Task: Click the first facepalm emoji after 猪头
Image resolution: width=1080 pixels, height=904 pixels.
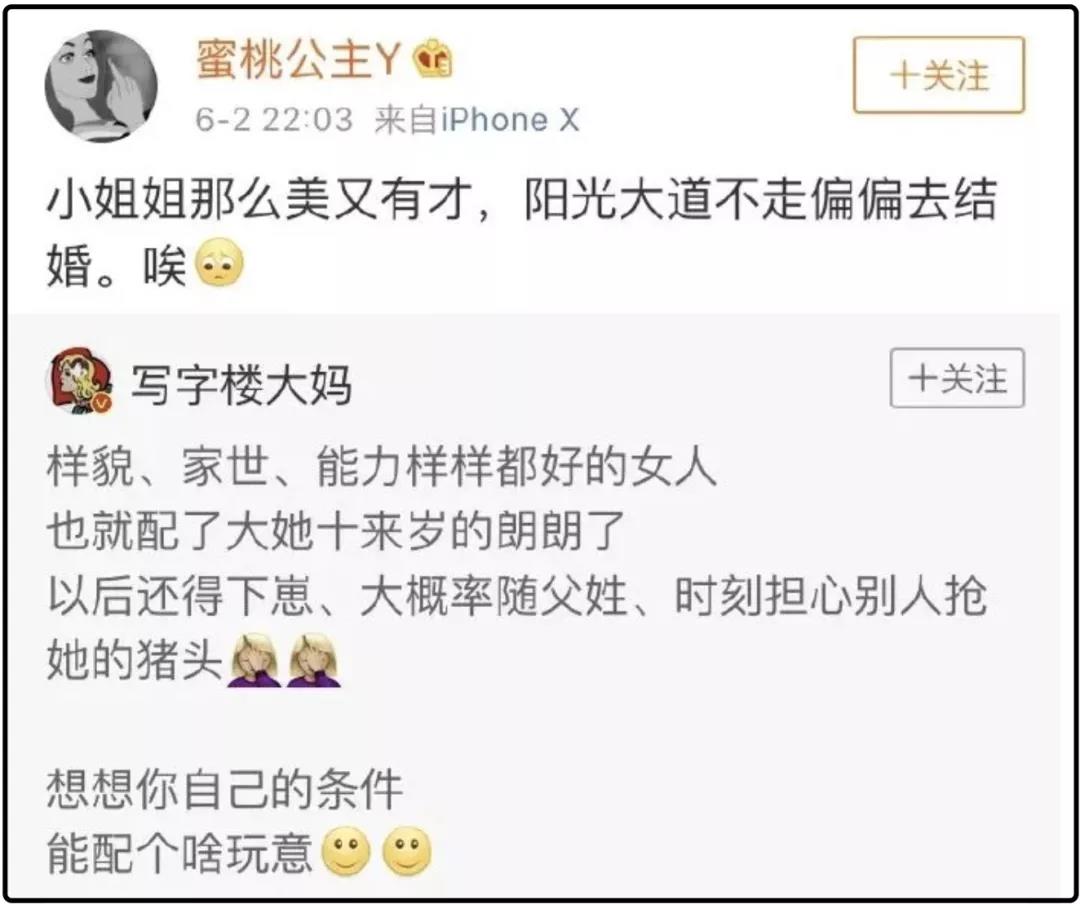Action: point(254,661)
